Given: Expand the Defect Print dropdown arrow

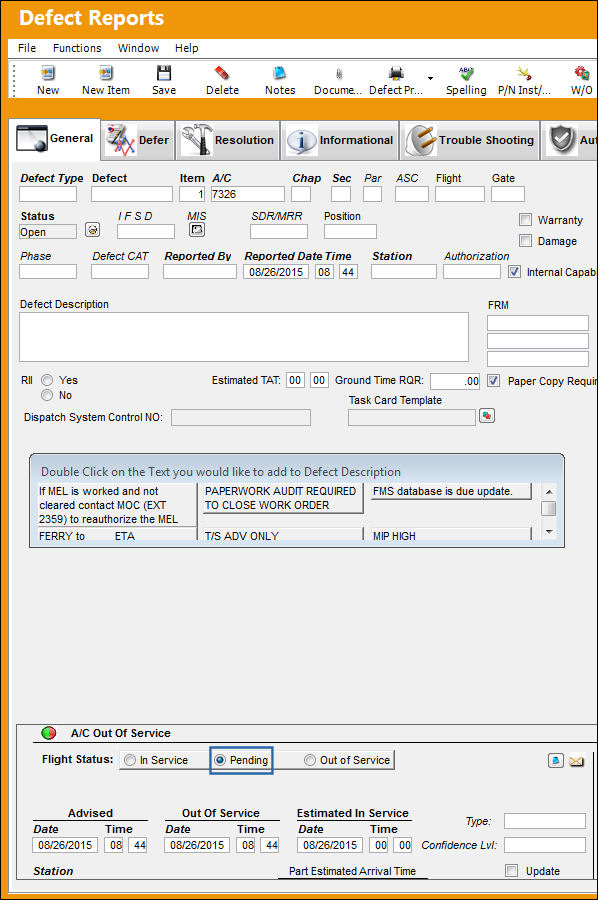Looking at the screenshot, I should [x=430, y=78].
